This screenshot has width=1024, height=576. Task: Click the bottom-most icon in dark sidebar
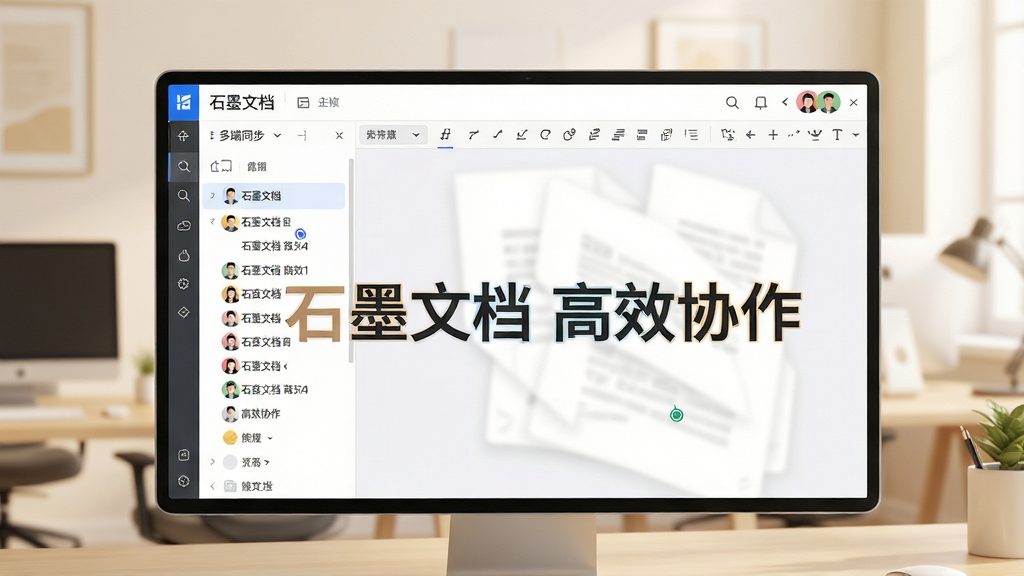(184, 481)
